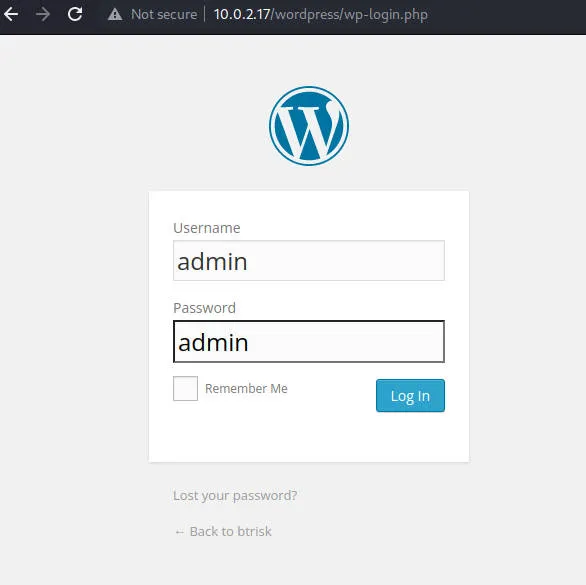
Task: Click empty space inside white login card
Action: pos(309,437)
